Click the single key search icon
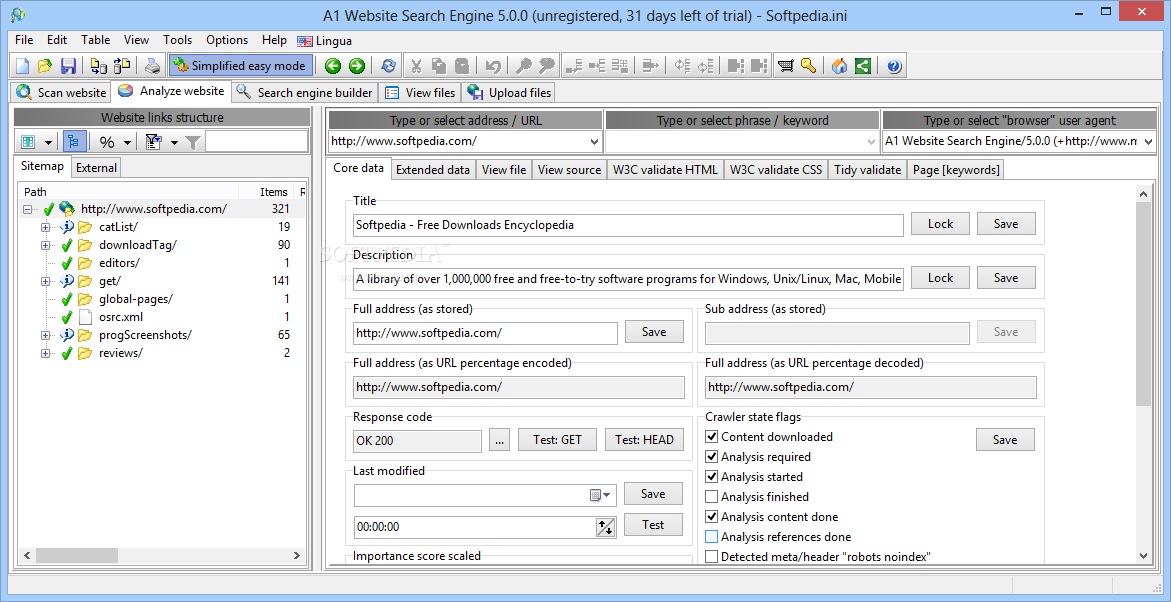 pos(524,66)
